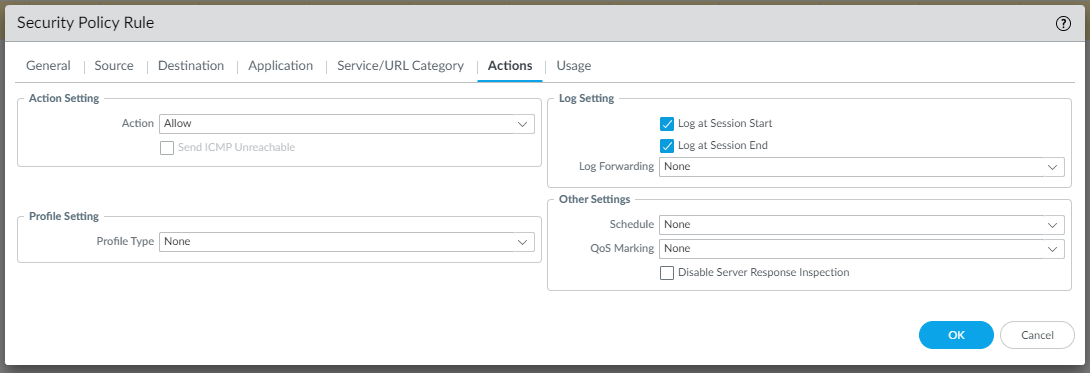Open the Schedule dropdown arrow
1090x373 pixels.
click(1052, 225)
